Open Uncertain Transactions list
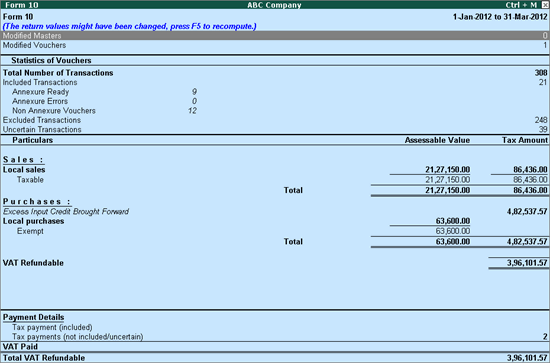 275,129
